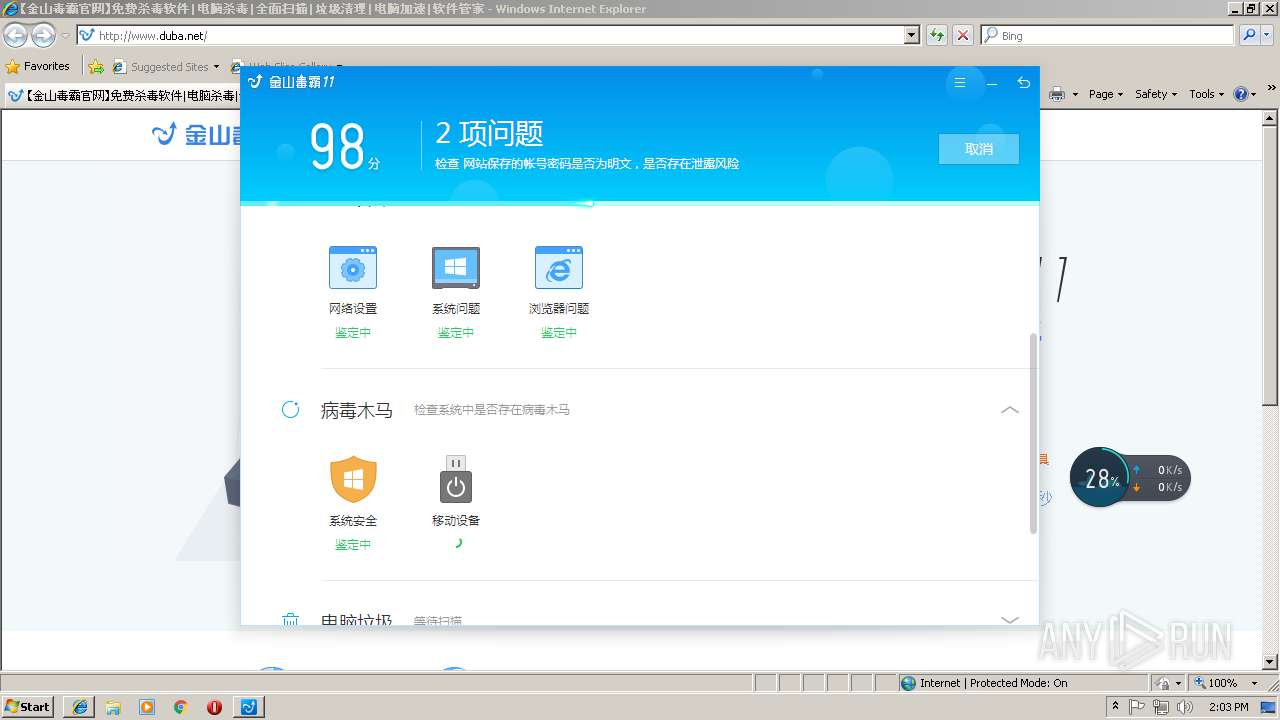Open the Bing search provider dropdown

1267,35
